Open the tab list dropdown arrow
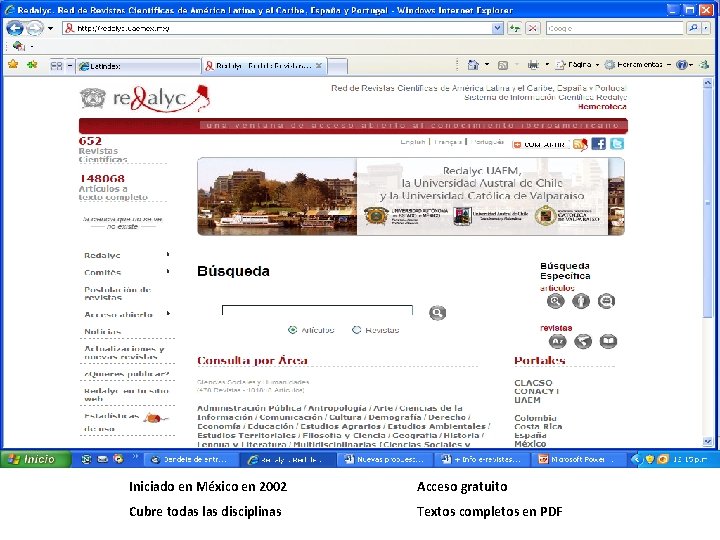 pos(70,66)
